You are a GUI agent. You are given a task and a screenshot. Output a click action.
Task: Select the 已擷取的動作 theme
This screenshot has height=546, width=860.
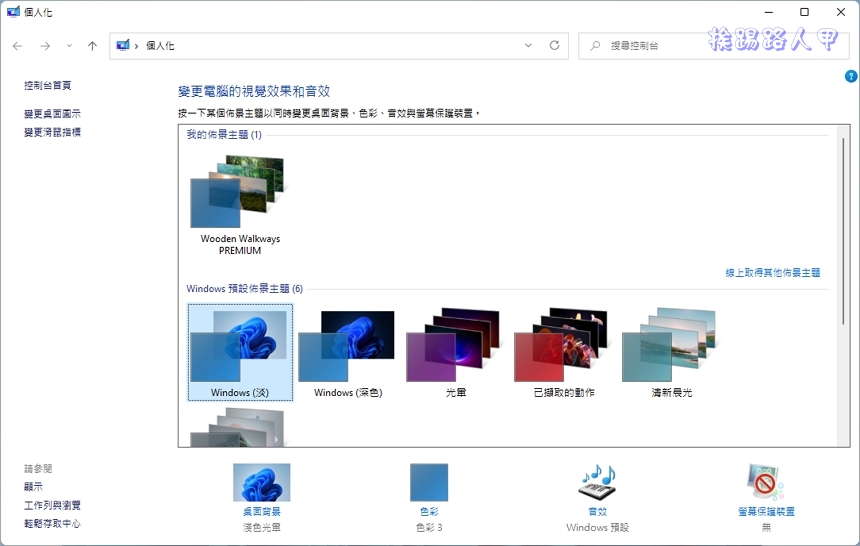tap(564, 352)
